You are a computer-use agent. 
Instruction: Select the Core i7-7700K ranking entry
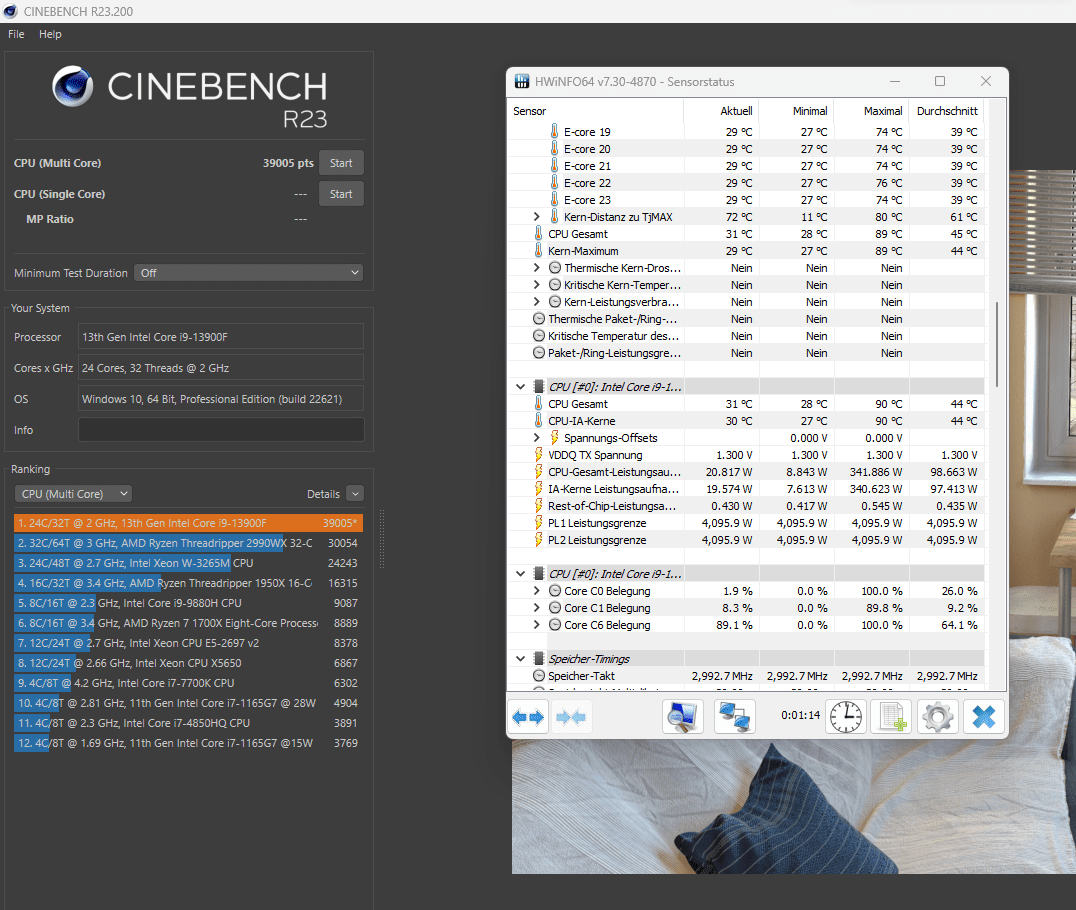click(188, 682)
